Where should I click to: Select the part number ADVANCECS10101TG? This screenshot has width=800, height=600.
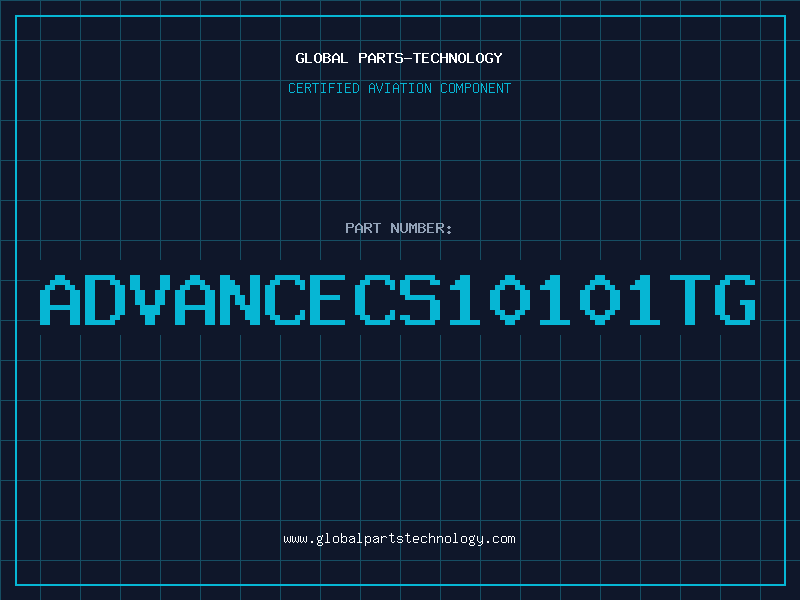click(397, 299)
